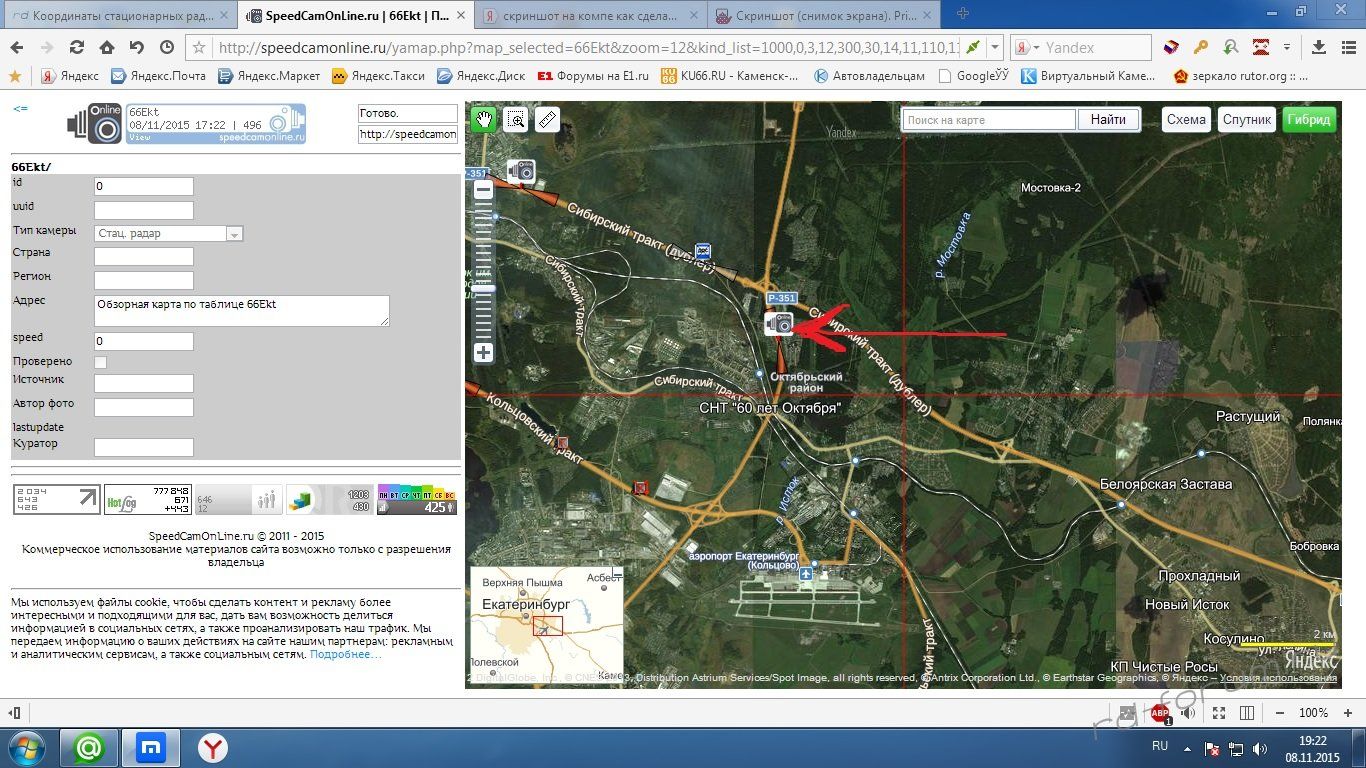Click the Страна input field

coord(143,257)
